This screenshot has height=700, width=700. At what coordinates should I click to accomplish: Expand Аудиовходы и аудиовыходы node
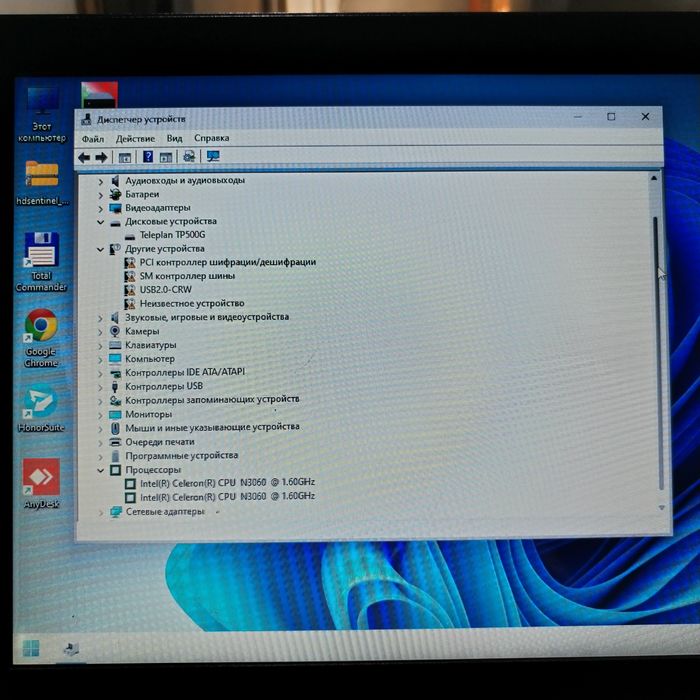click(100, 181)
